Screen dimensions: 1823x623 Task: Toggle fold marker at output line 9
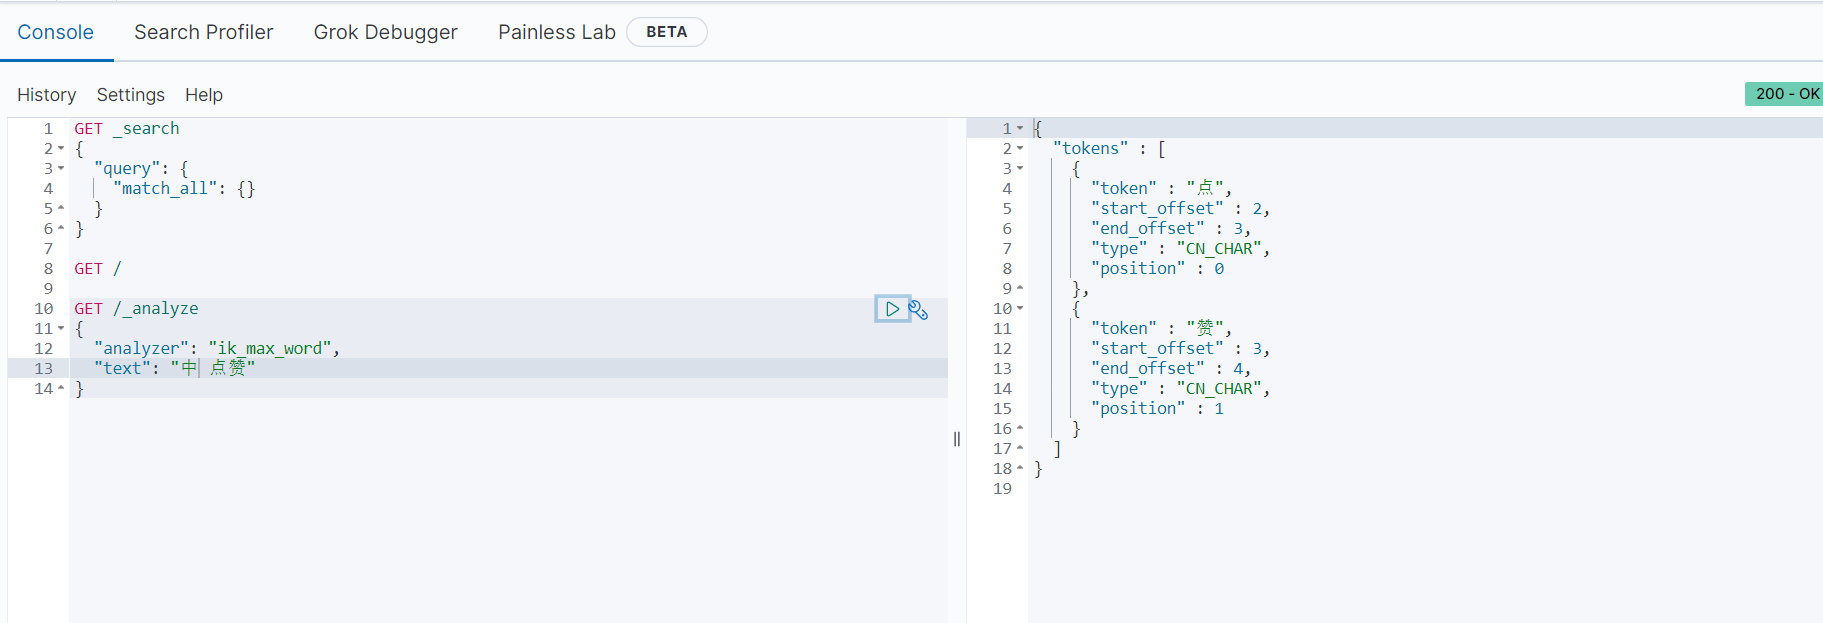point(1020,288)
